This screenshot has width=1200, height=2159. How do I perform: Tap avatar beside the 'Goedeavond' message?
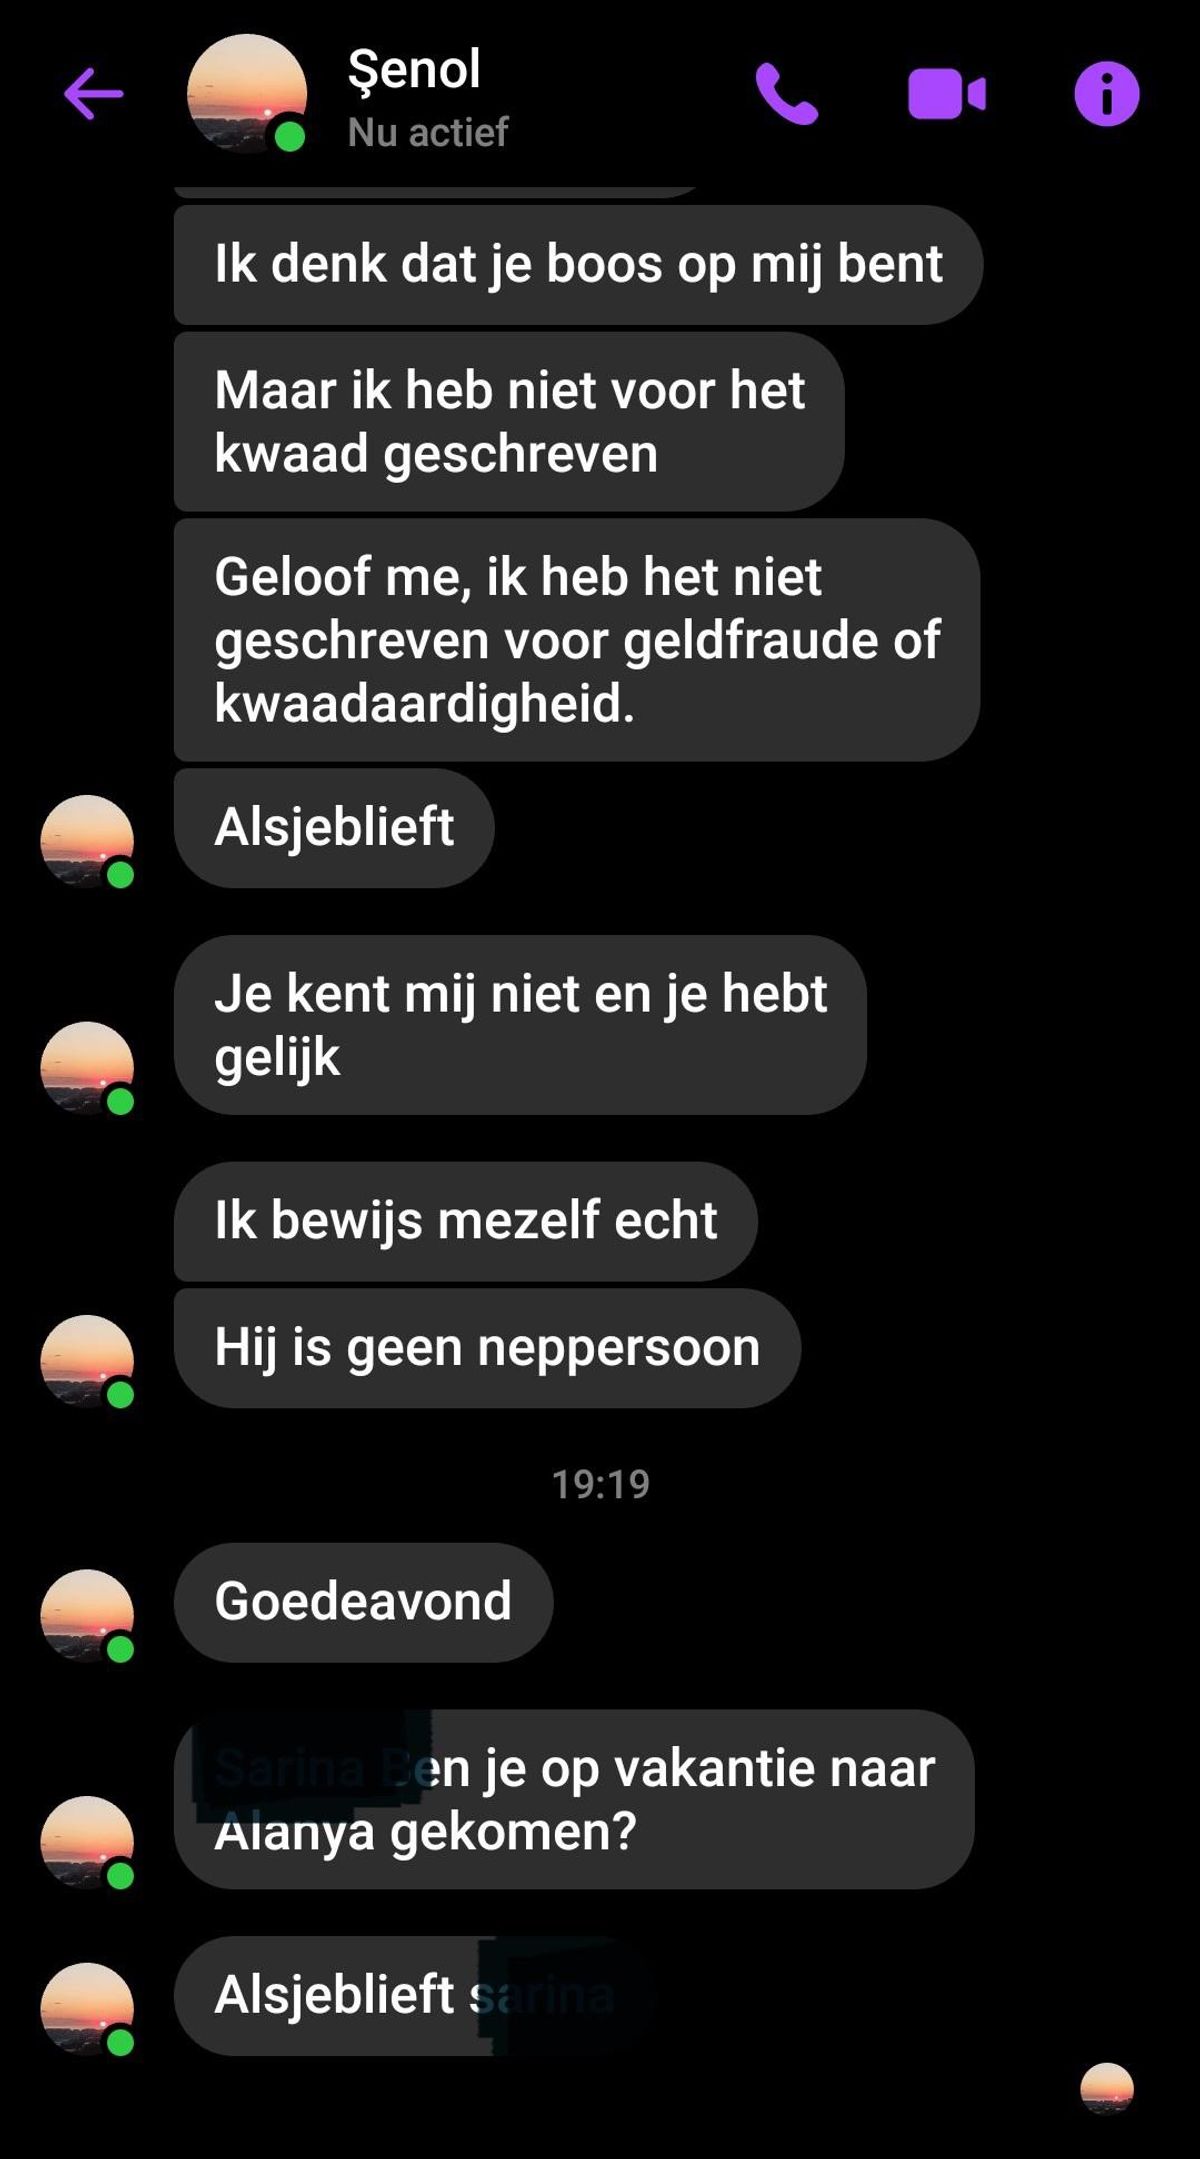pos(87,1616)
